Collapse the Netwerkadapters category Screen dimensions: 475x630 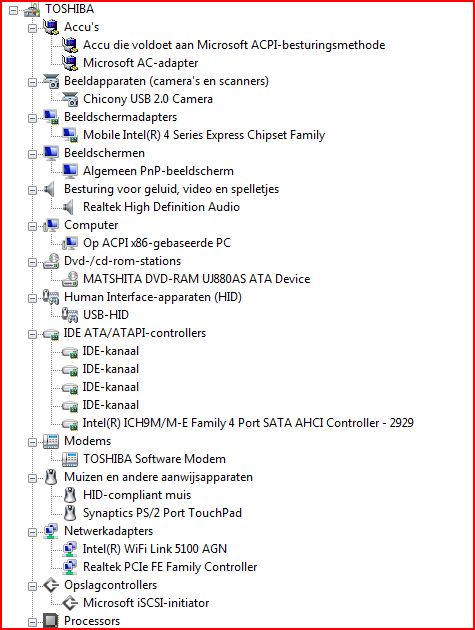32,532
